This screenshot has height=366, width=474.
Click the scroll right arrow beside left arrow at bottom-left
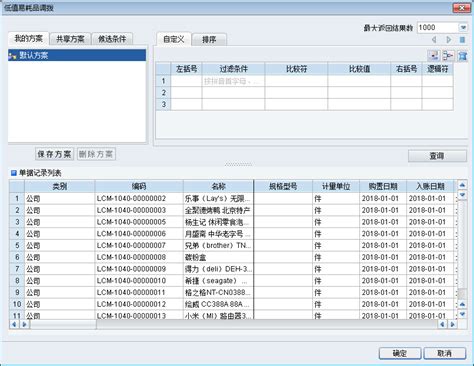(24, 324)
